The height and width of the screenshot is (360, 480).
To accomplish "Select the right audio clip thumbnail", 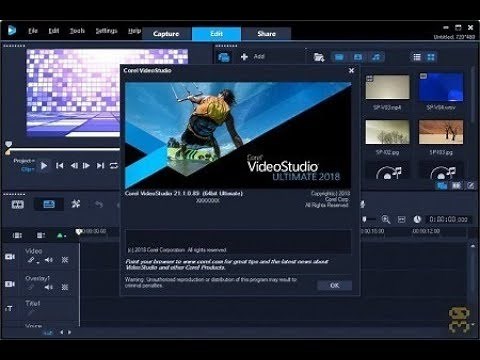I will click(x=441, y=172).
